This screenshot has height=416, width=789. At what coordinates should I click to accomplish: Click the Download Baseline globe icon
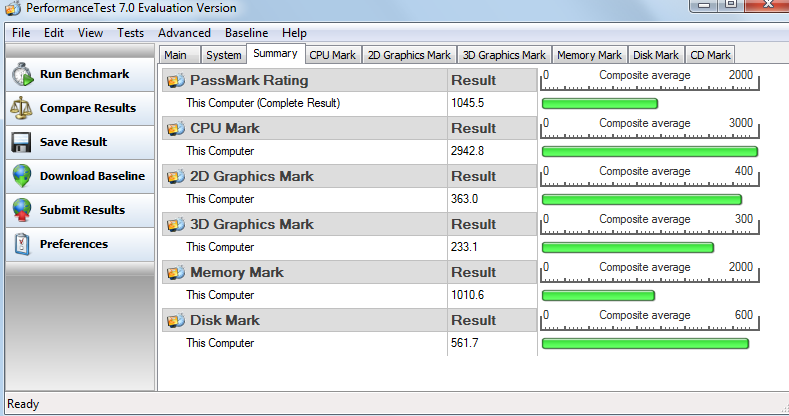[22, 176]
